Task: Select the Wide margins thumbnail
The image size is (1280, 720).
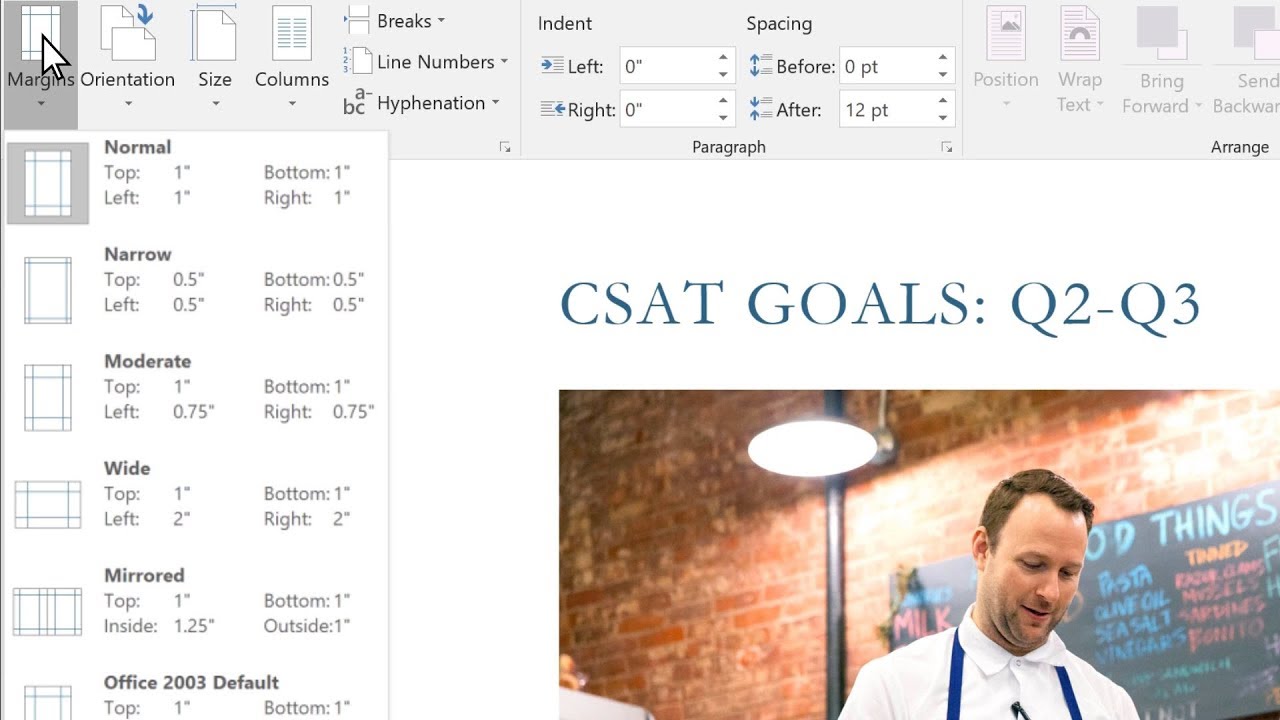Action: point(48,504)
